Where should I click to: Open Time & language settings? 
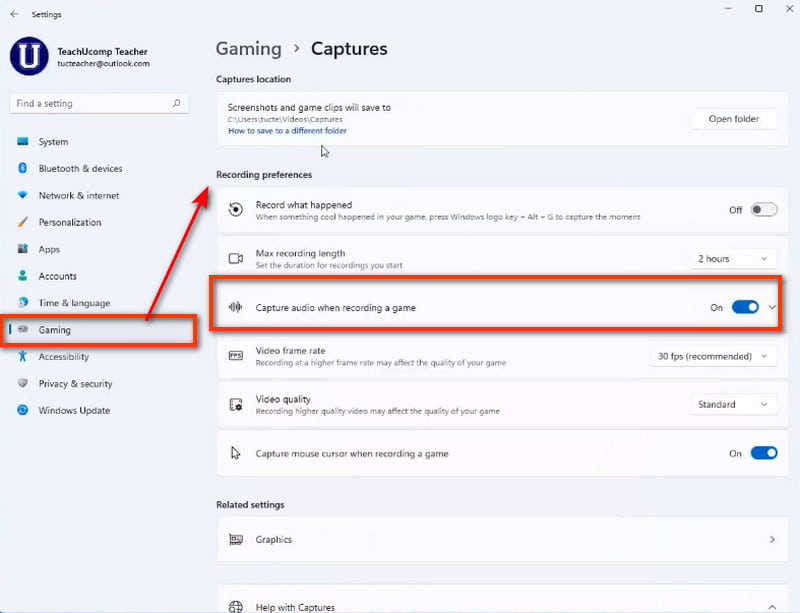click(74, 303)
